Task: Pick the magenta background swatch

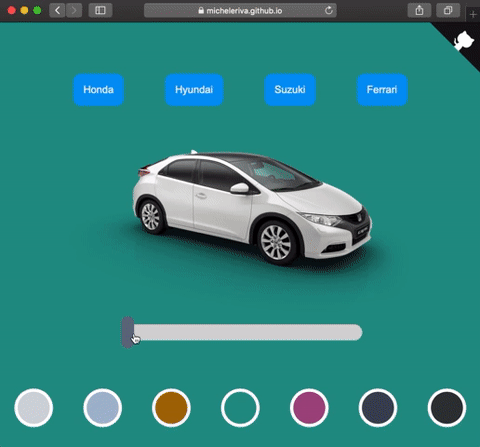Action: pos(309,408)
